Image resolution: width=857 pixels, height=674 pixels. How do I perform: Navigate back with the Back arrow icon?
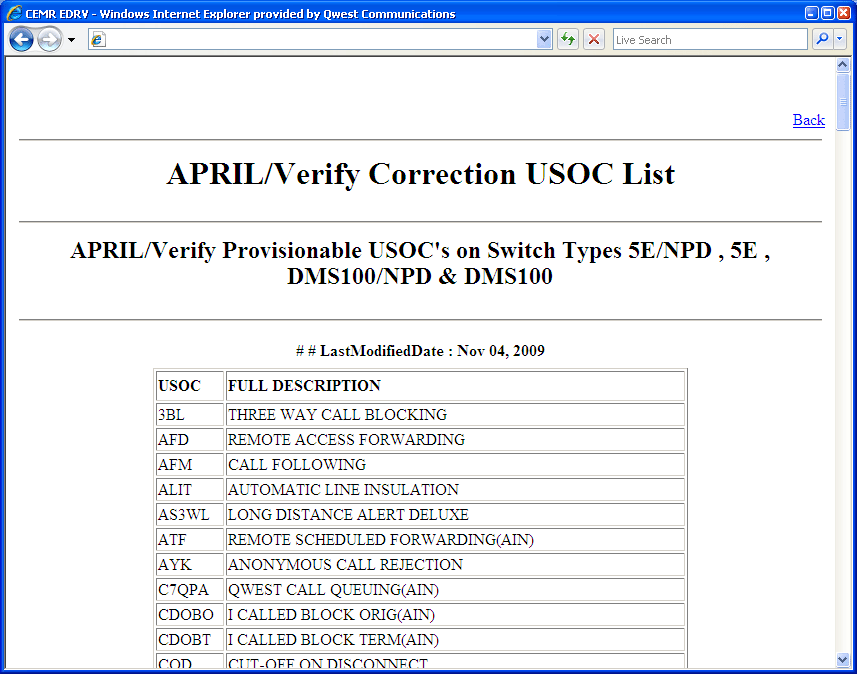coord(20,39)
